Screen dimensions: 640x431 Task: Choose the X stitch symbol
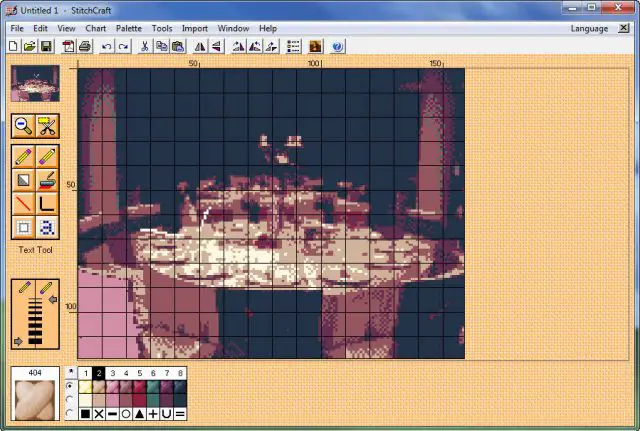(99, 414)
